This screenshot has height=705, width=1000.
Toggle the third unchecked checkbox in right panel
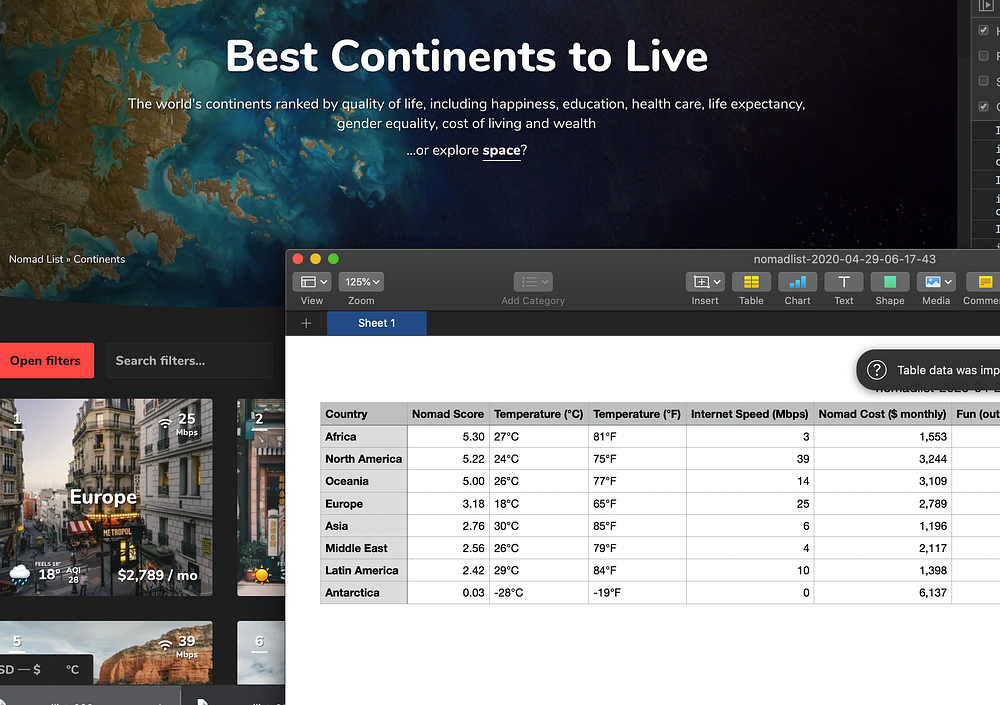983,80
